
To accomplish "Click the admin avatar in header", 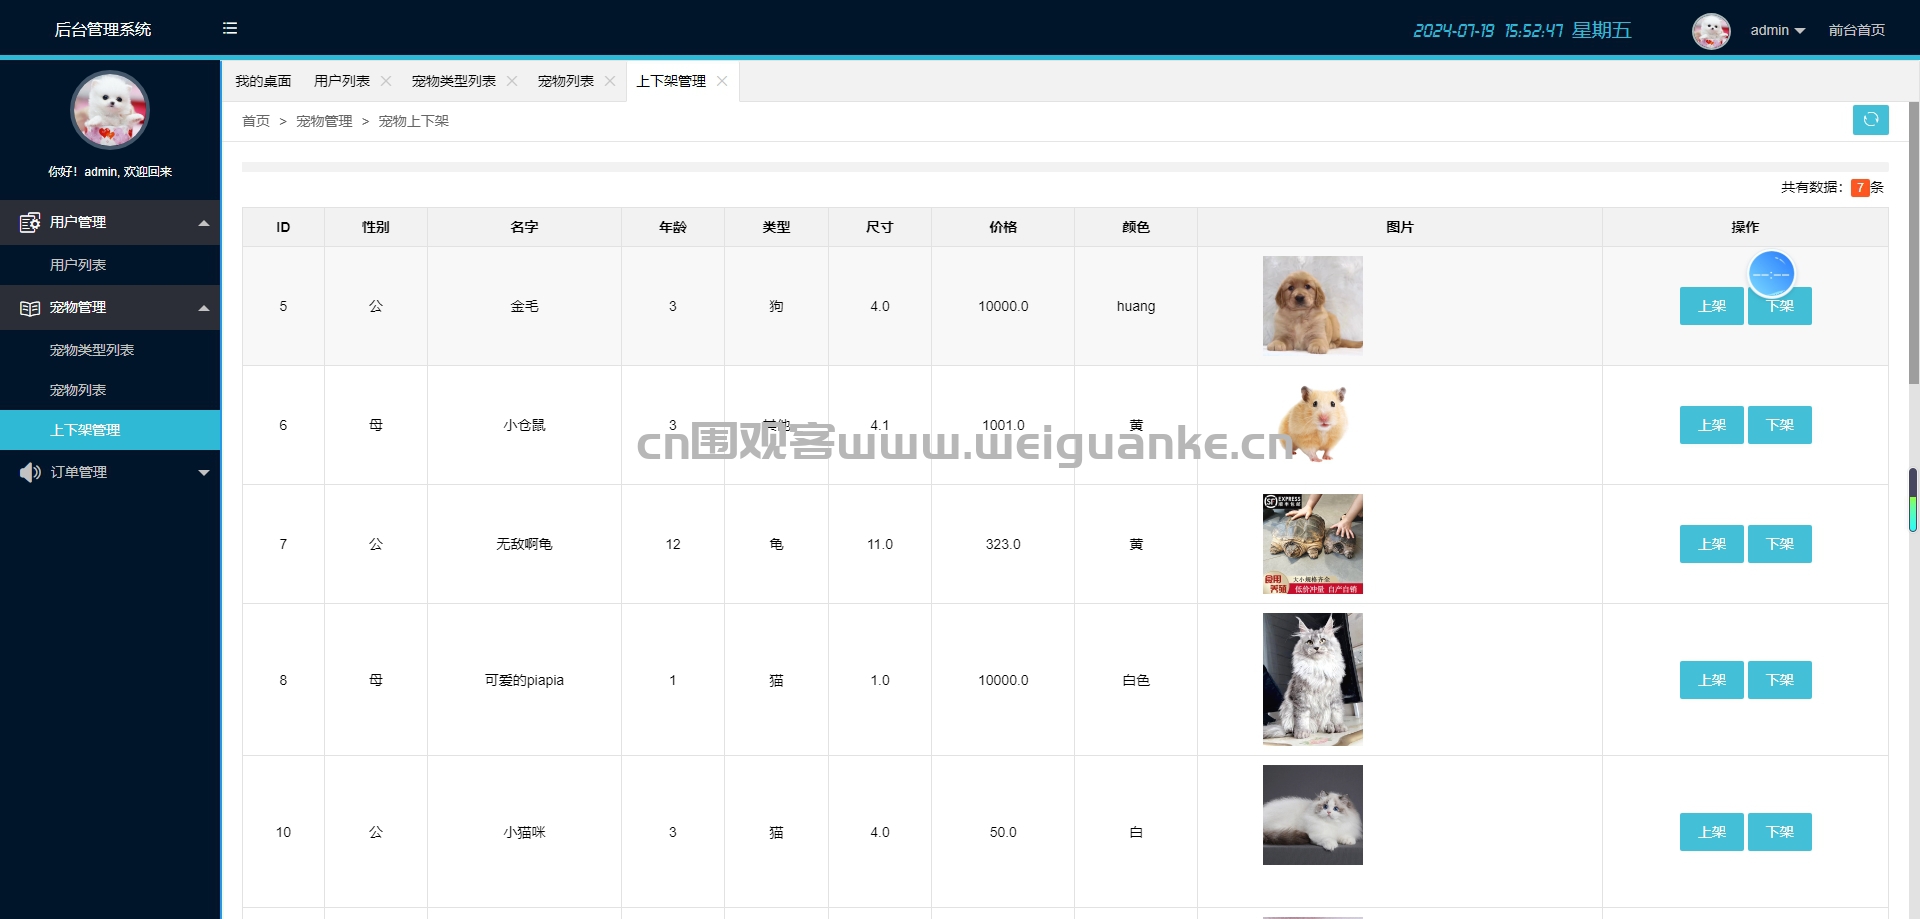I will pyautogui.click(x=1711, y=30).
